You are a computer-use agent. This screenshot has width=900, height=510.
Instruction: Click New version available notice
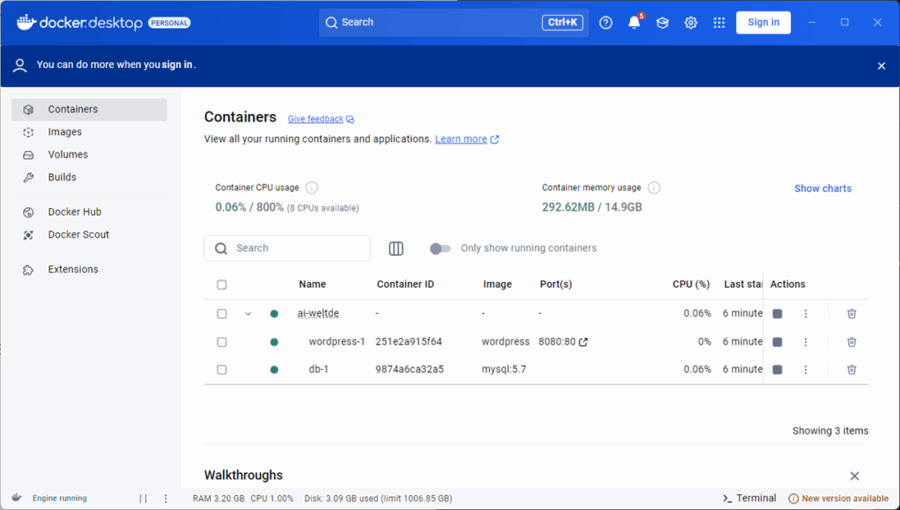[x=839, y=499]
